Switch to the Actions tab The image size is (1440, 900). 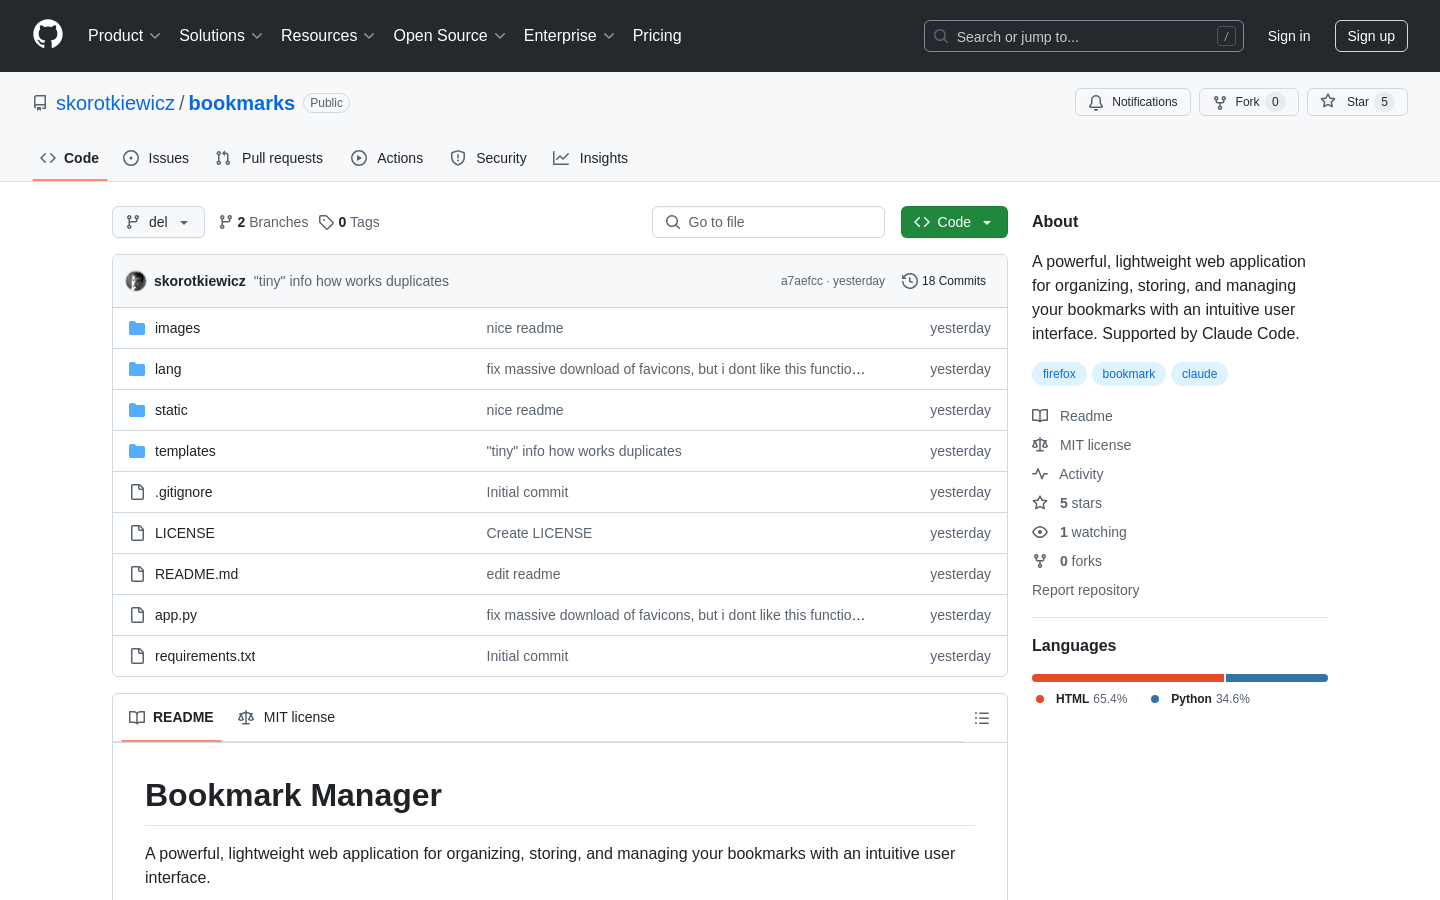[387, 158]
